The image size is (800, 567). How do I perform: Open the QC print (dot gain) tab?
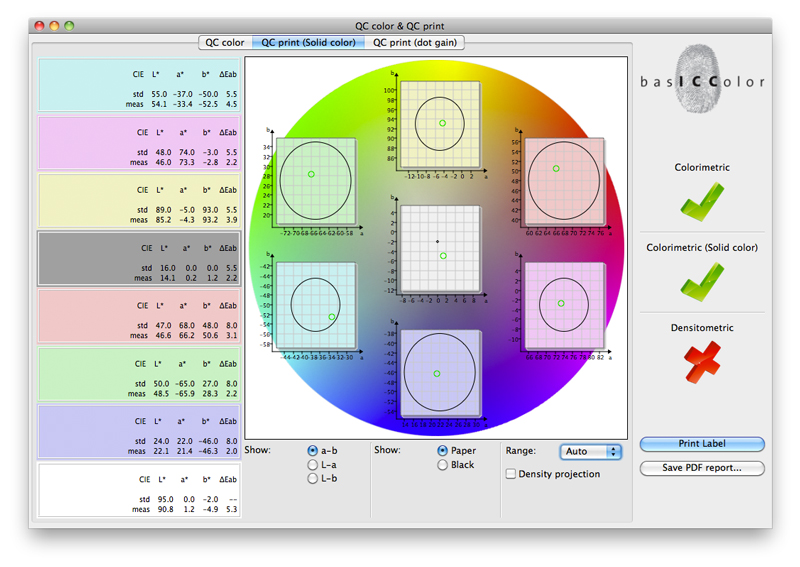pyautogui.click(x=414, y=42)
